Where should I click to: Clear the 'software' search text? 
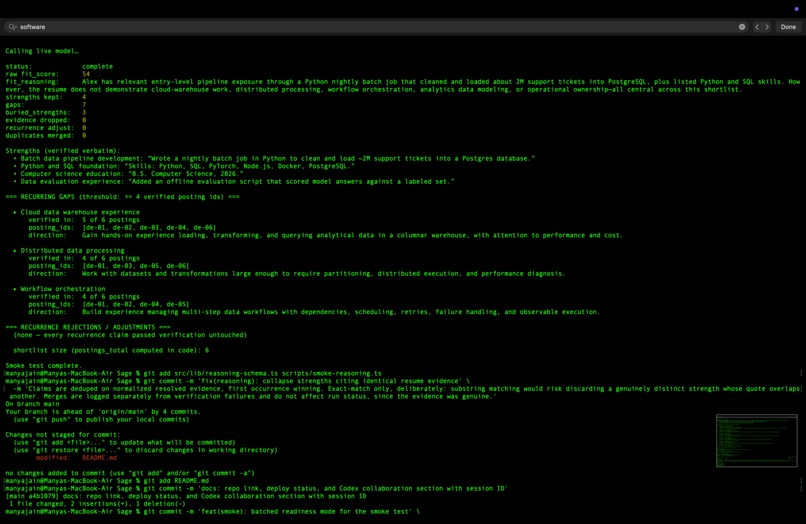742,27
